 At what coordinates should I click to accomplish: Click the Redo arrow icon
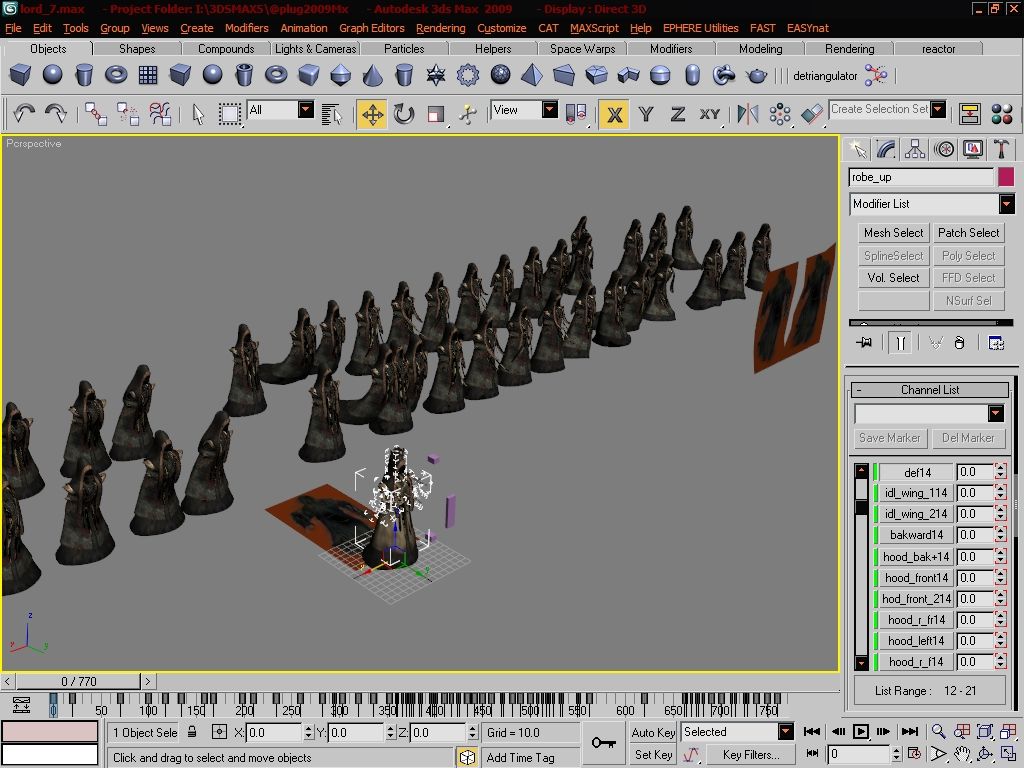click(x=56, y=114)
